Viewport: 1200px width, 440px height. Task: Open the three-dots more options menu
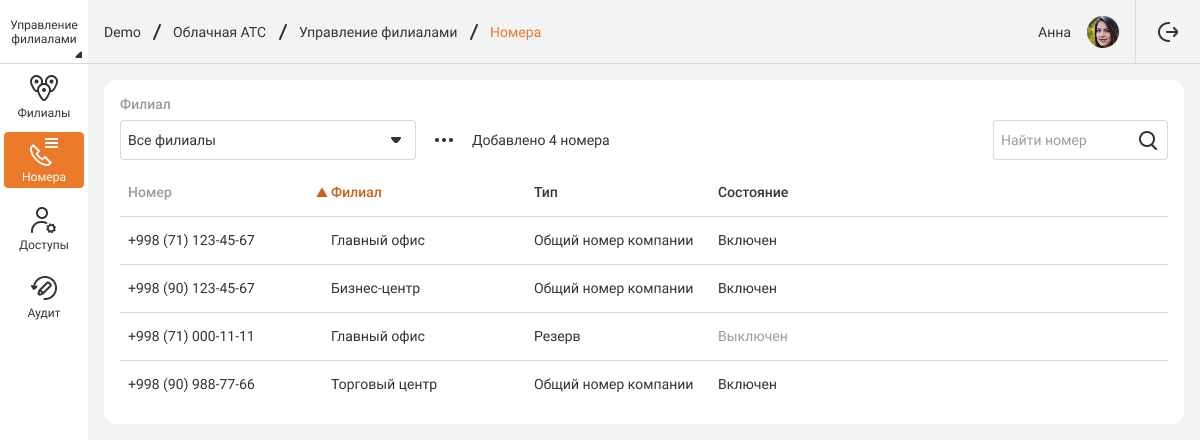pyautogui.click(x=444, y=141)
